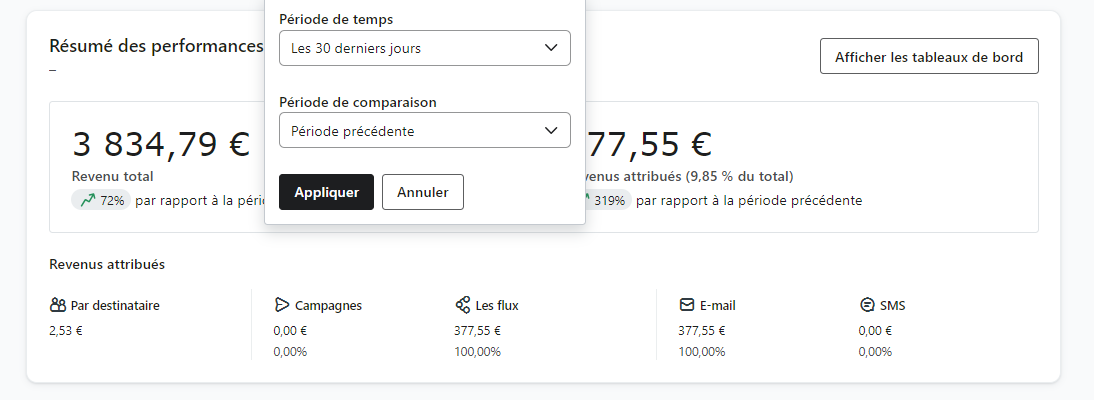Click the Les flux flow icon
Viewport: 1094px width, 400px height.
(x=462, y=305)
